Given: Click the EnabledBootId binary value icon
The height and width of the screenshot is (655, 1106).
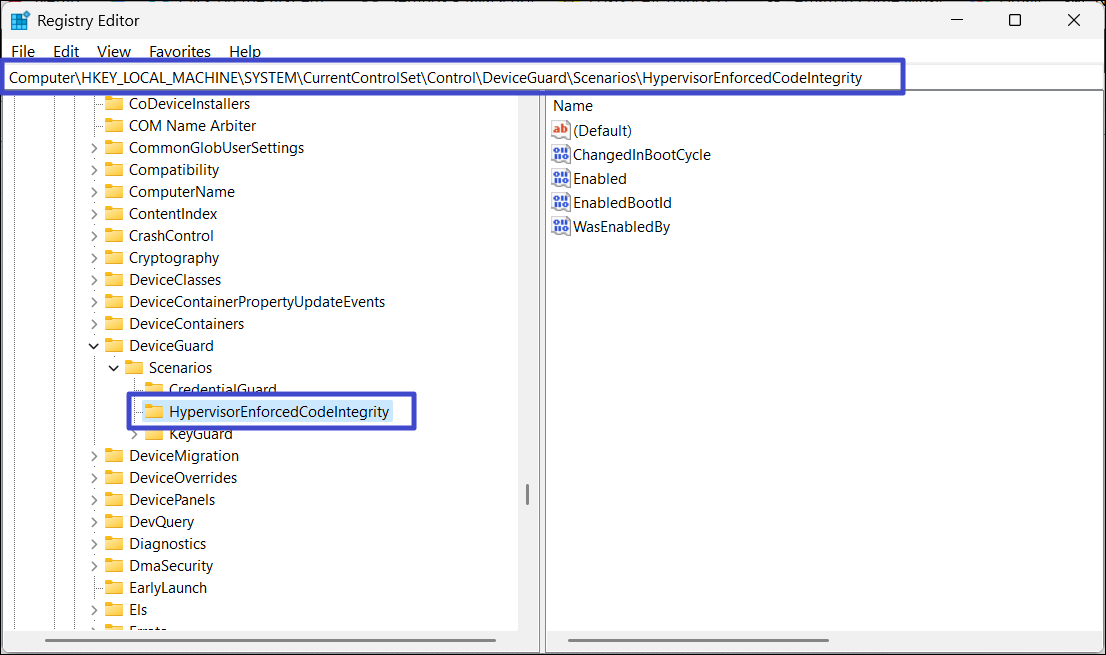Looking at the screenshot, I should (x=560, y=203).
